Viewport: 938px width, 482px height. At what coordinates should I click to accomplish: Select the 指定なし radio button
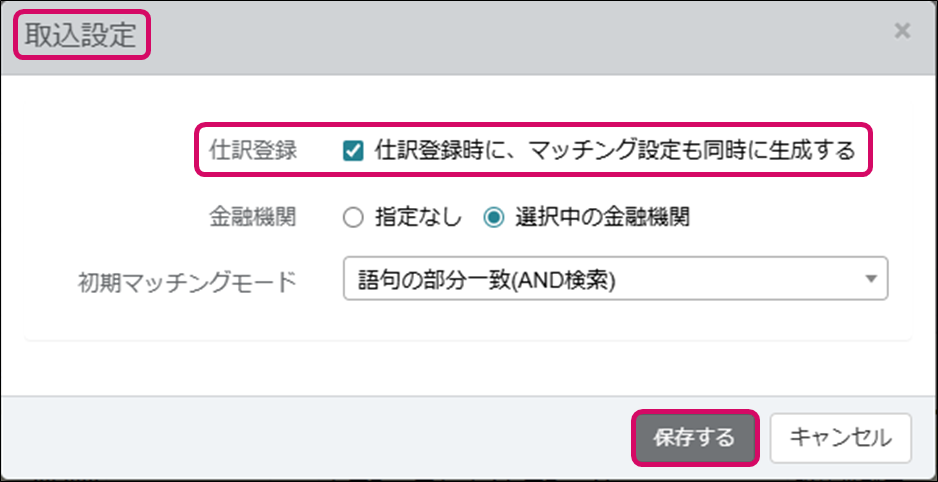click(352, 217)
